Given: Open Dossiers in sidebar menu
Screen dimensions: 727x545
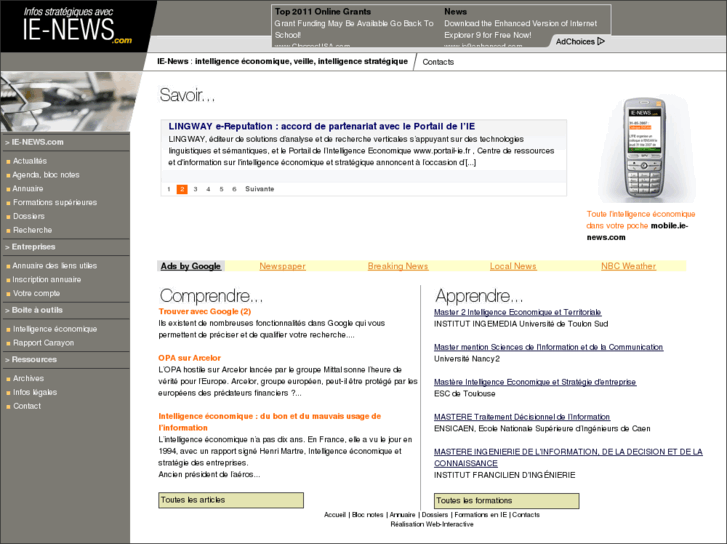Looking at the screenshot, I should pos(29,216).
